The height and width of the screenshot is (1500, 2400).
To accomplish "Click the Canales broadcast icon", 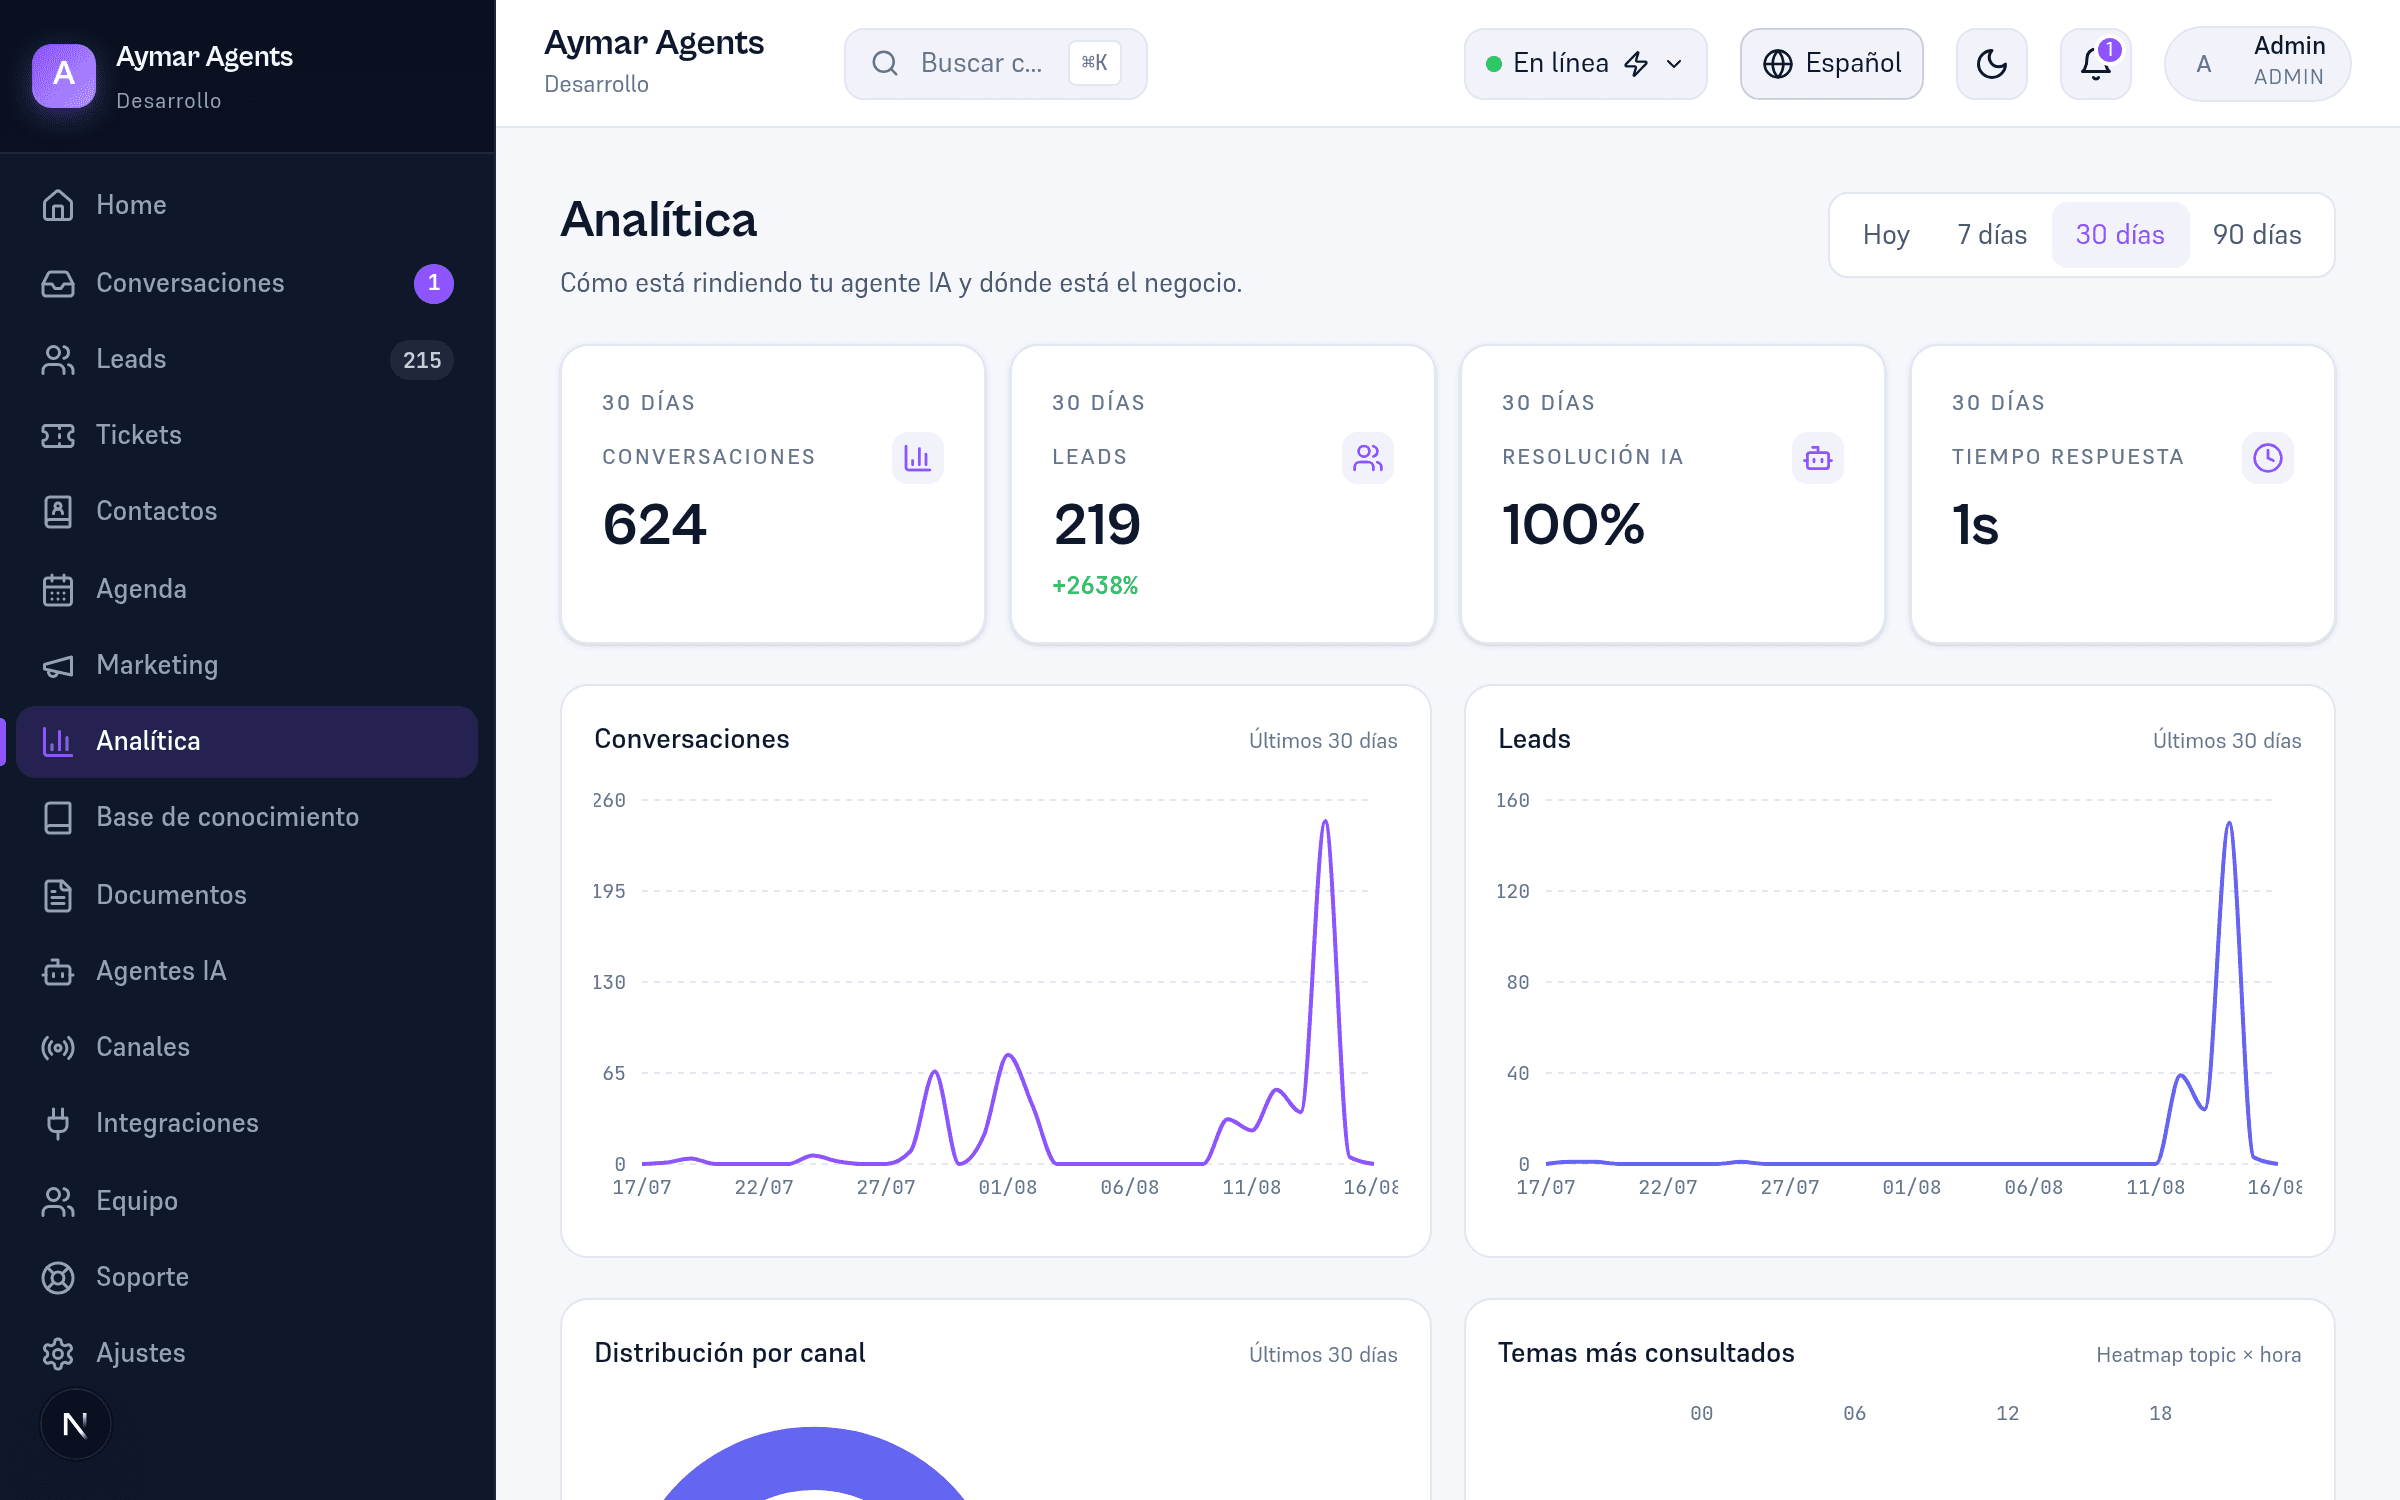I will 58,1047.
